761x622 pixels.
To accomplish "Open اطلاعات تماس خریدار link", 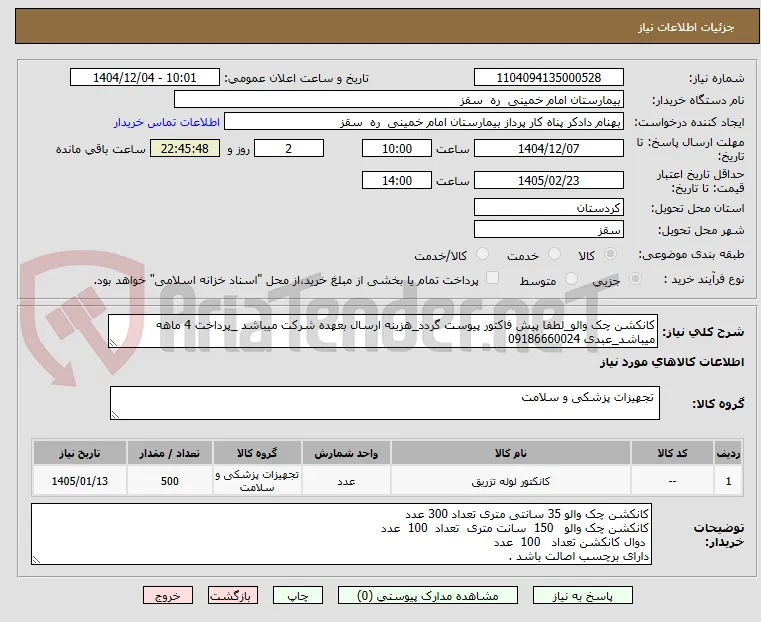I will coord(167,122).
